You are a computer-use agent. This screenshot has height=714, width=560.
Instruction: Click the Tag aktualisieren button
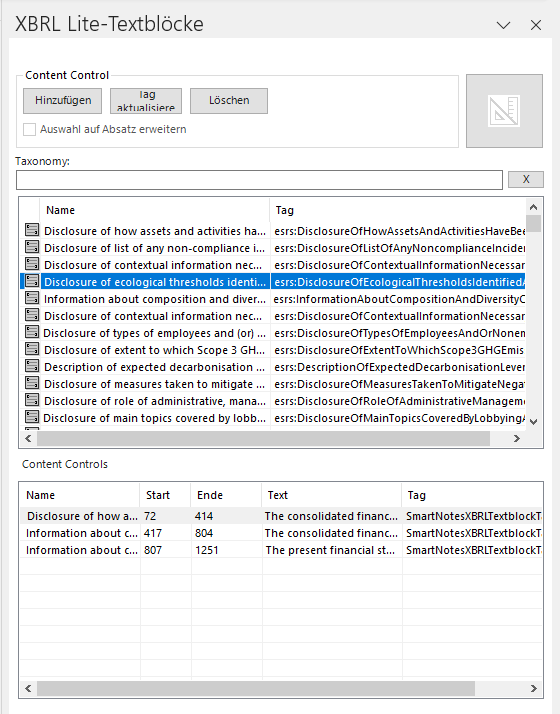[146, 101]
